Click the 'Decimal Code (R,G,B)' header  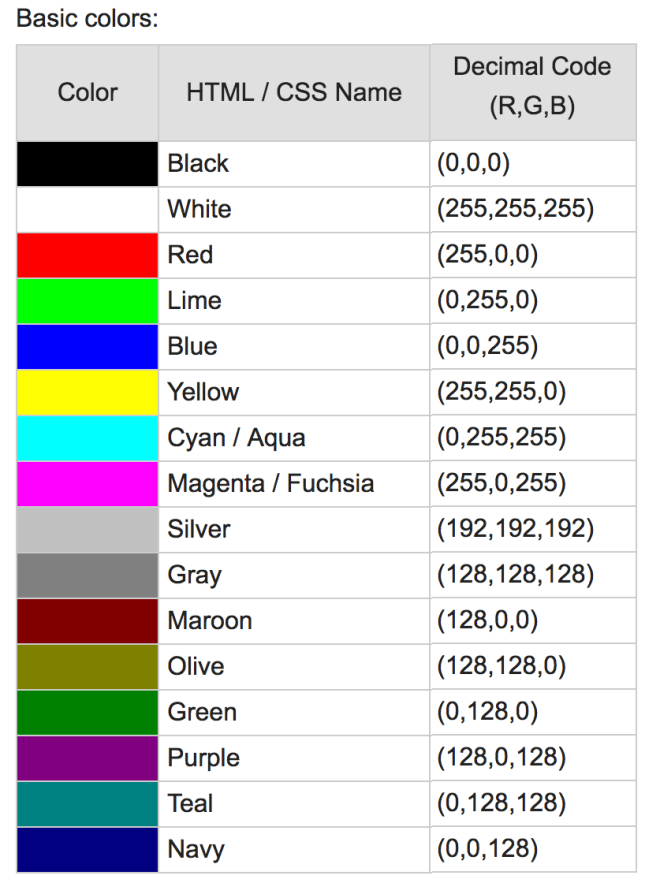(532, 88)
